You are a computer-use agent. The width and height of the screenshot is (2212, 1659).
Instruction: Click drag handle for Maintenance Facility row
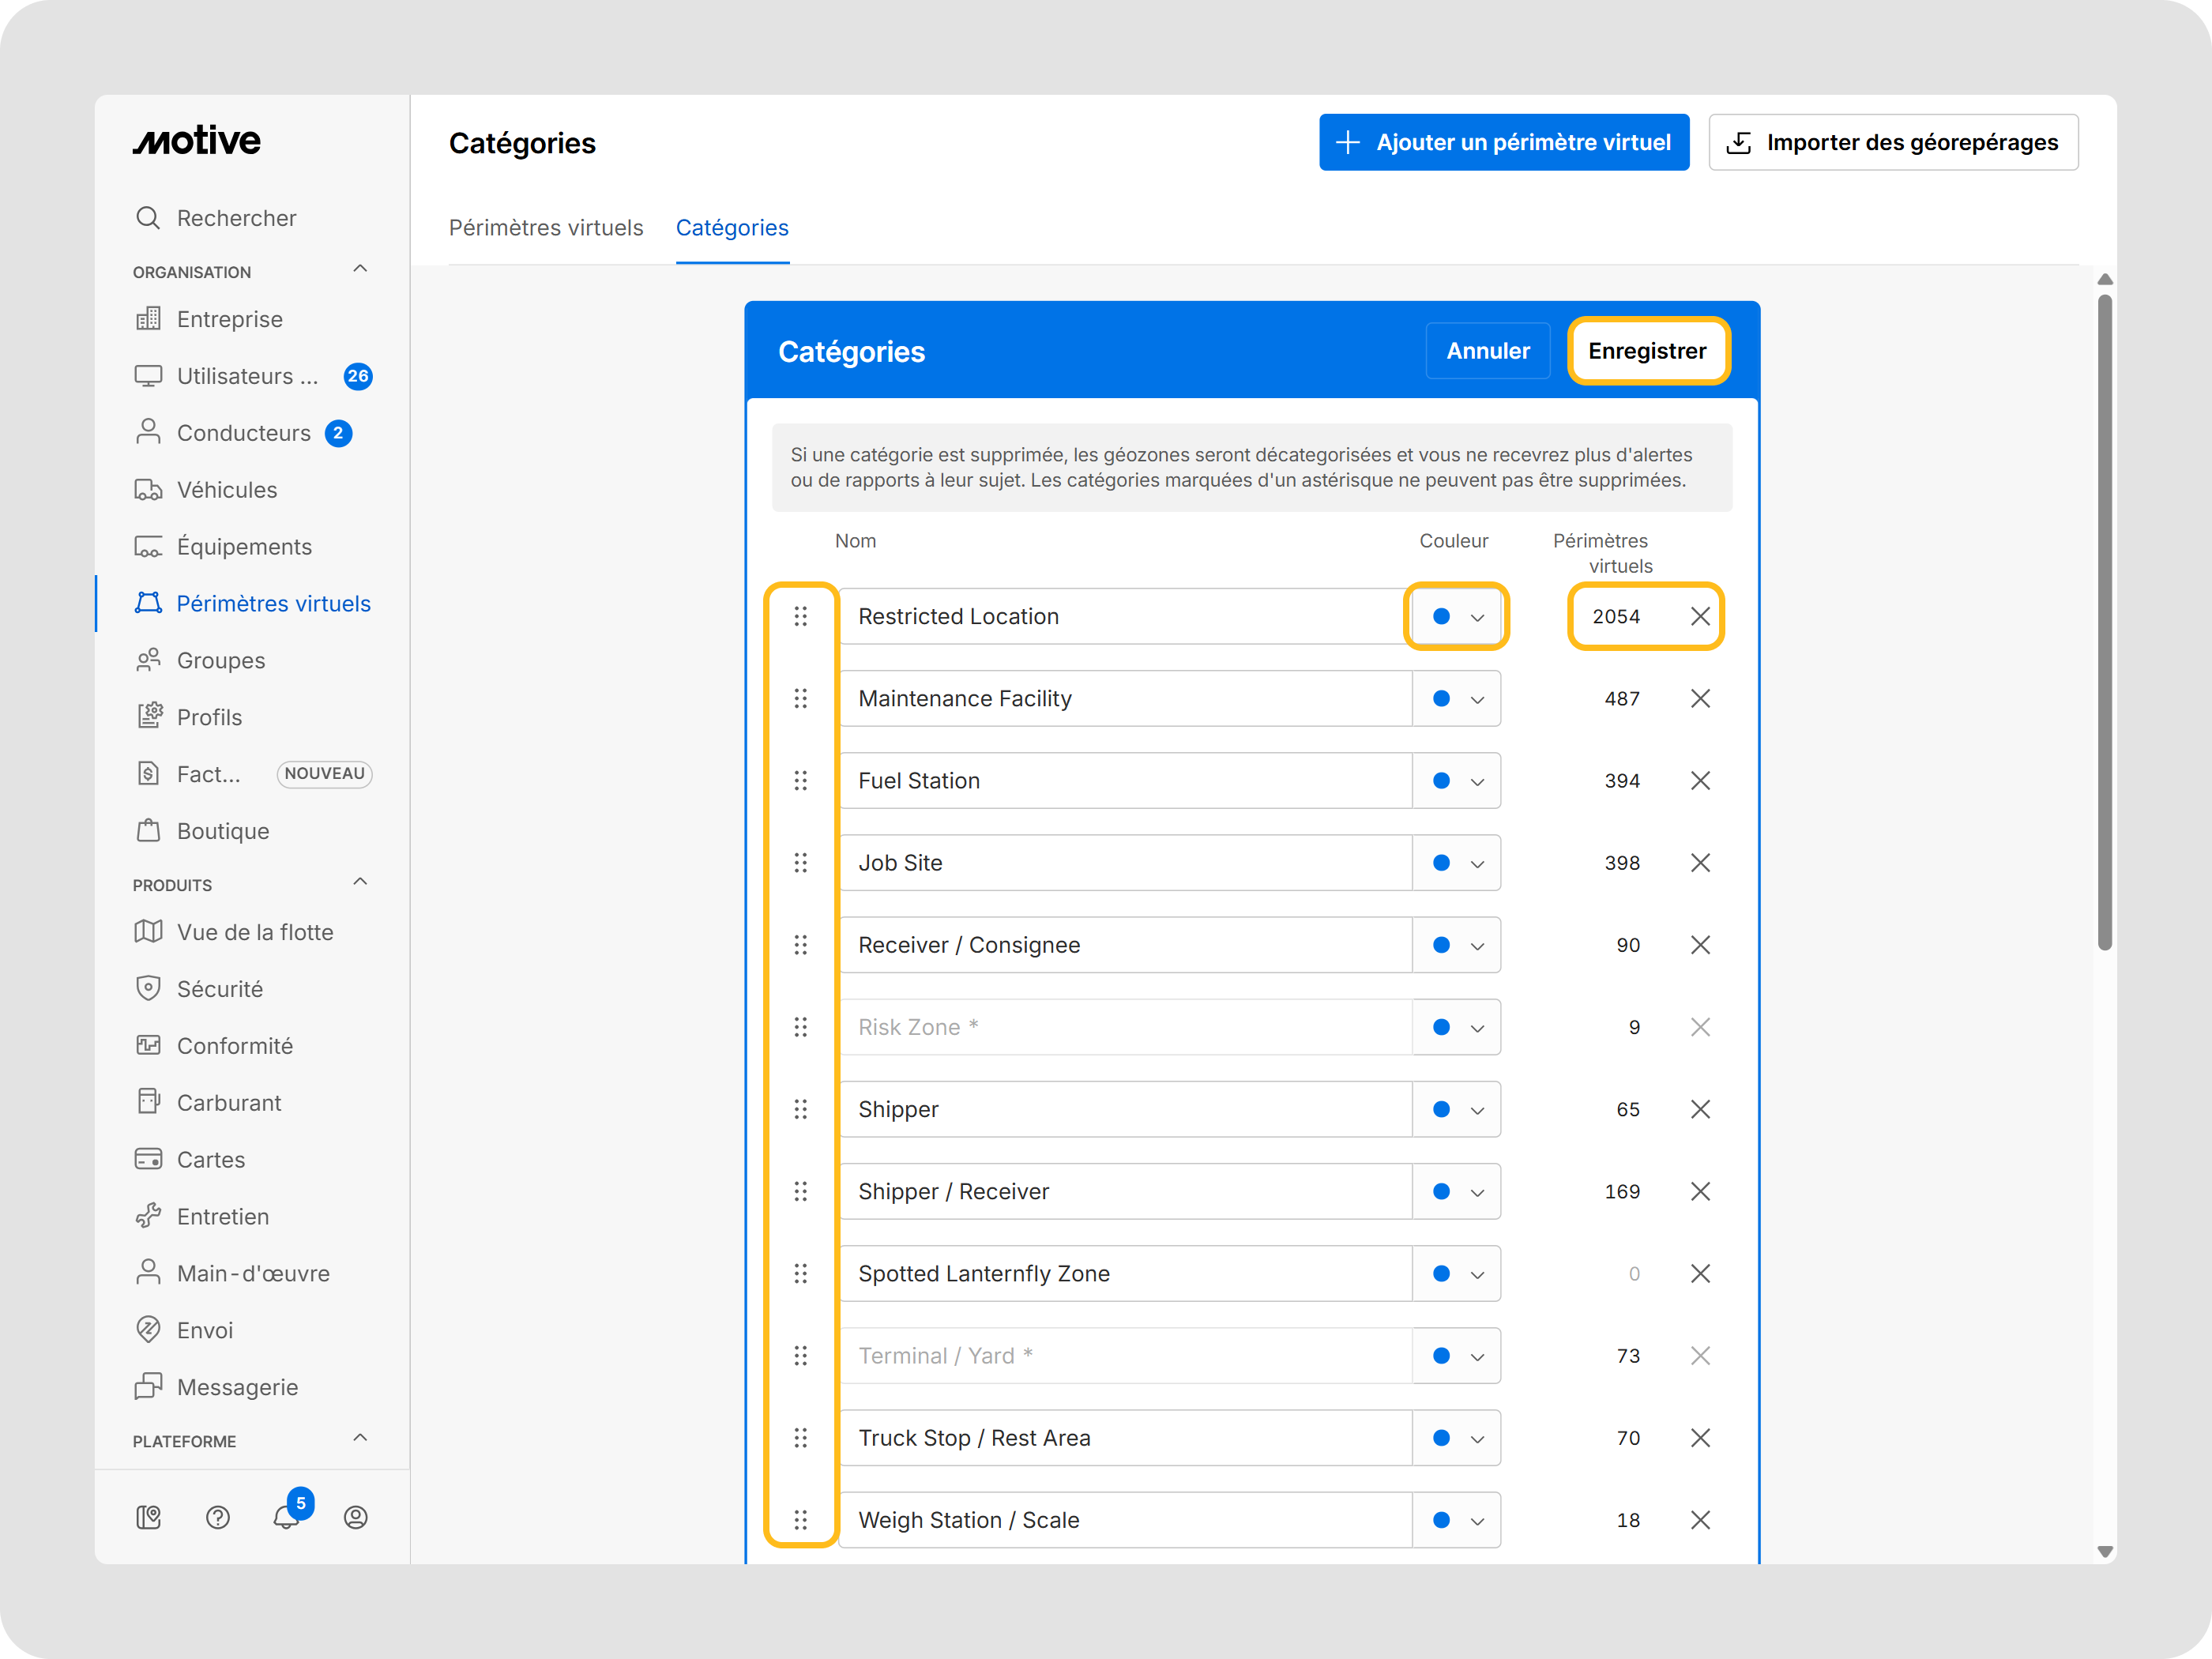(x=800, y=699)
